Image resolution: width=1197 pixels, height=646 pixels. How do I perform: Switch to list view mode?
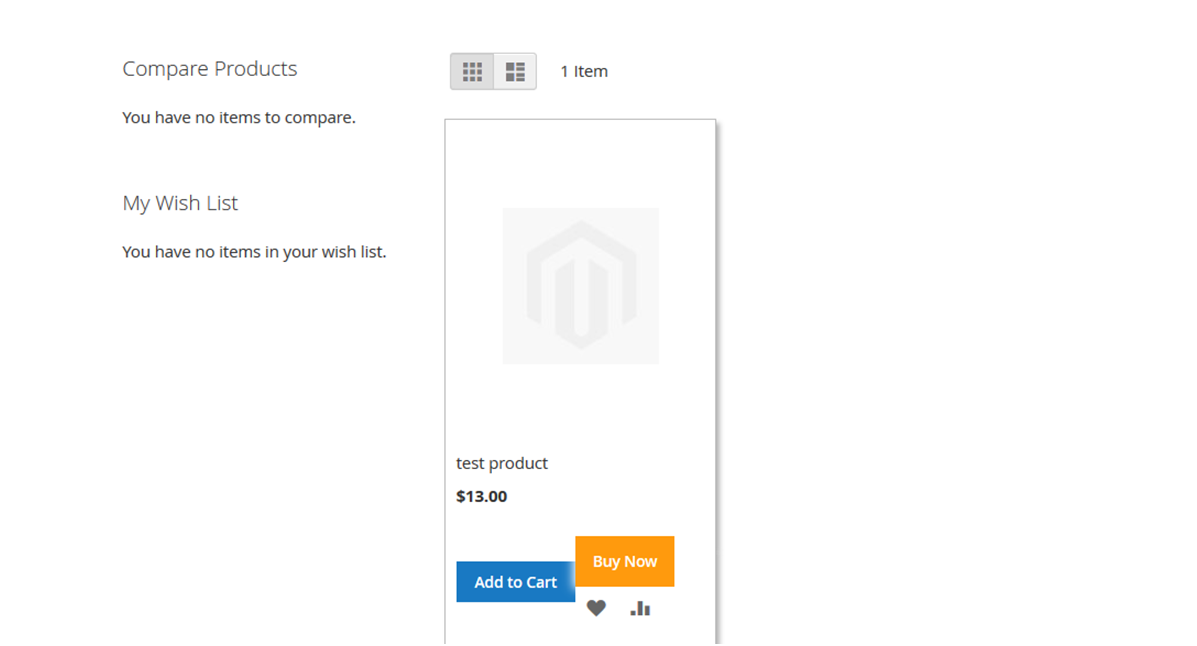515,72
